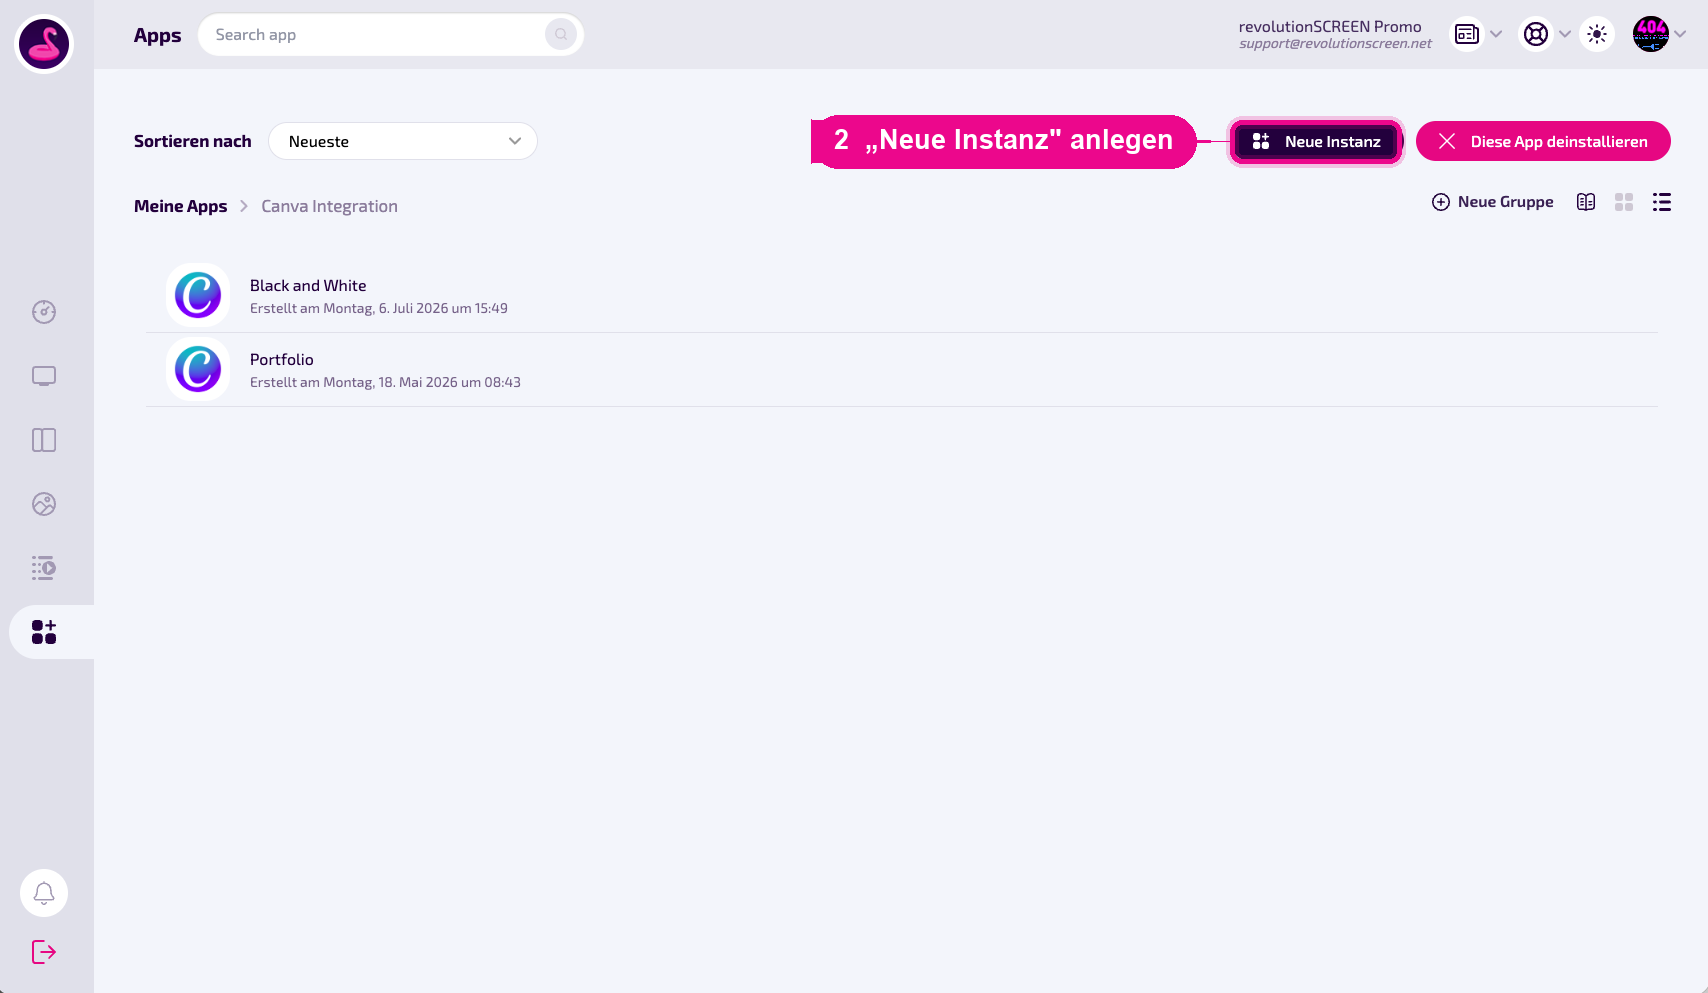
Task: Open the apps grid icon in sidebar
Action: point(44,632)
